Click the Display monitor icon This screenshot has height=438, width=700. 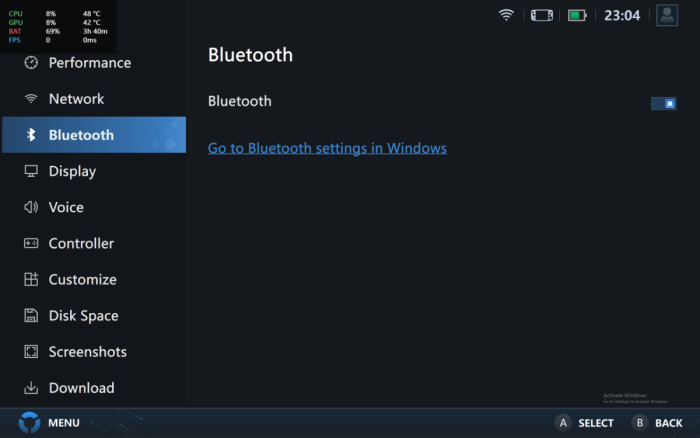click(x=31, y=171)
